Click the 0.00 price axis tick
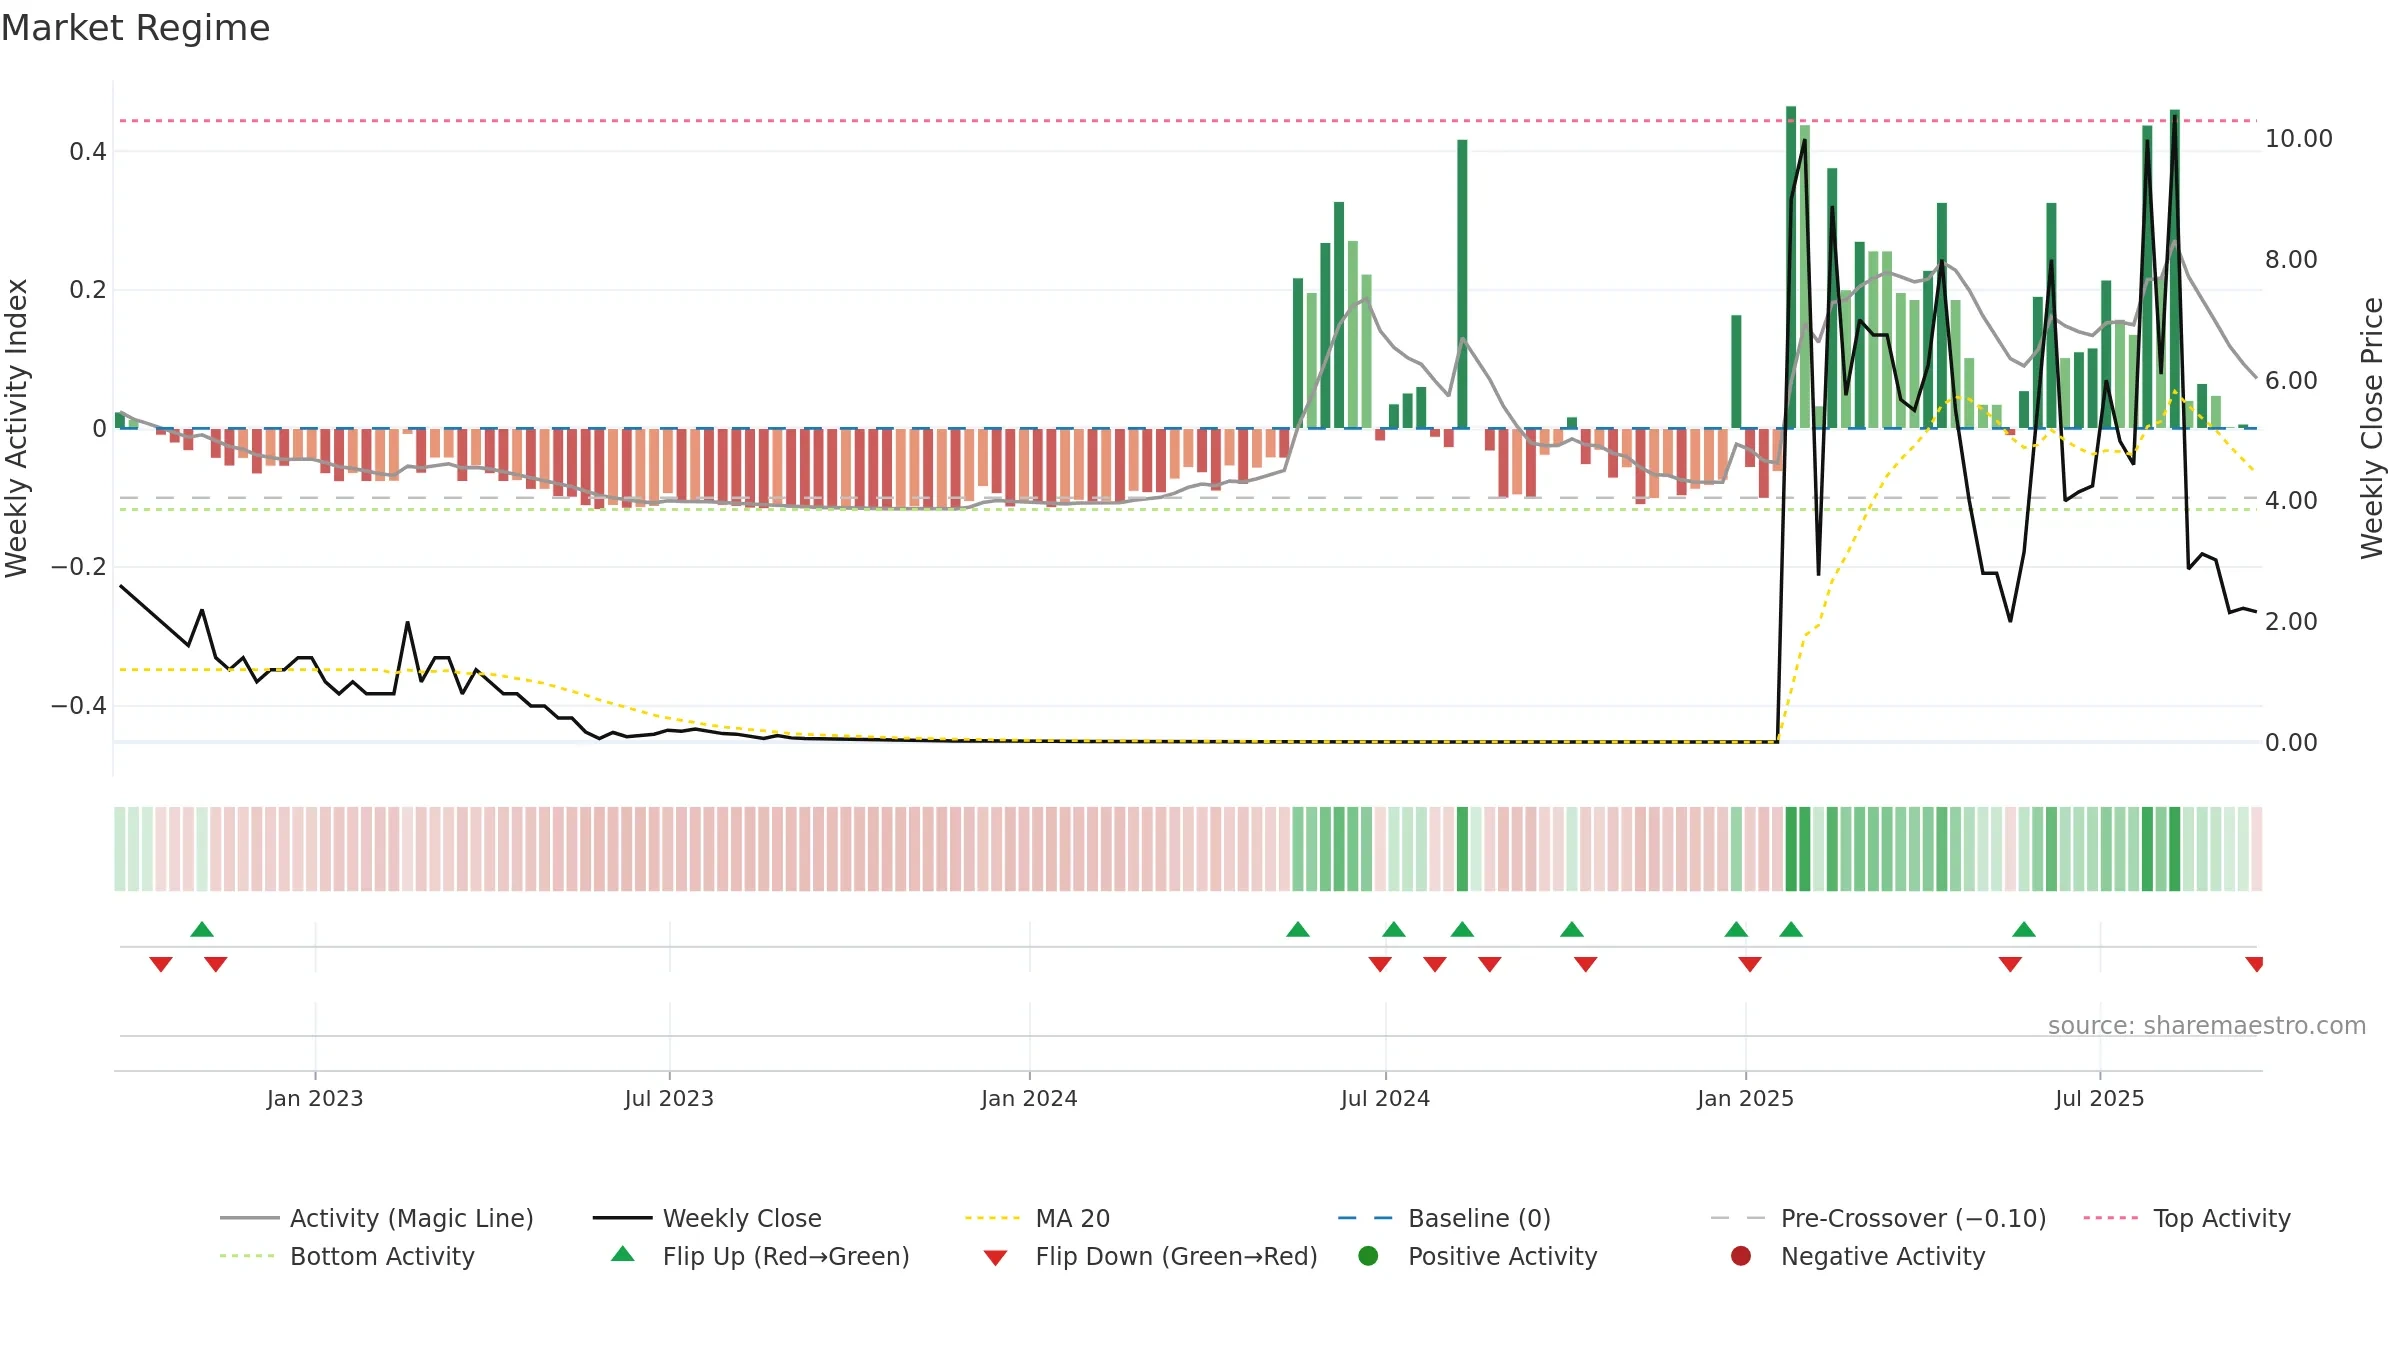 point(2291,742)
